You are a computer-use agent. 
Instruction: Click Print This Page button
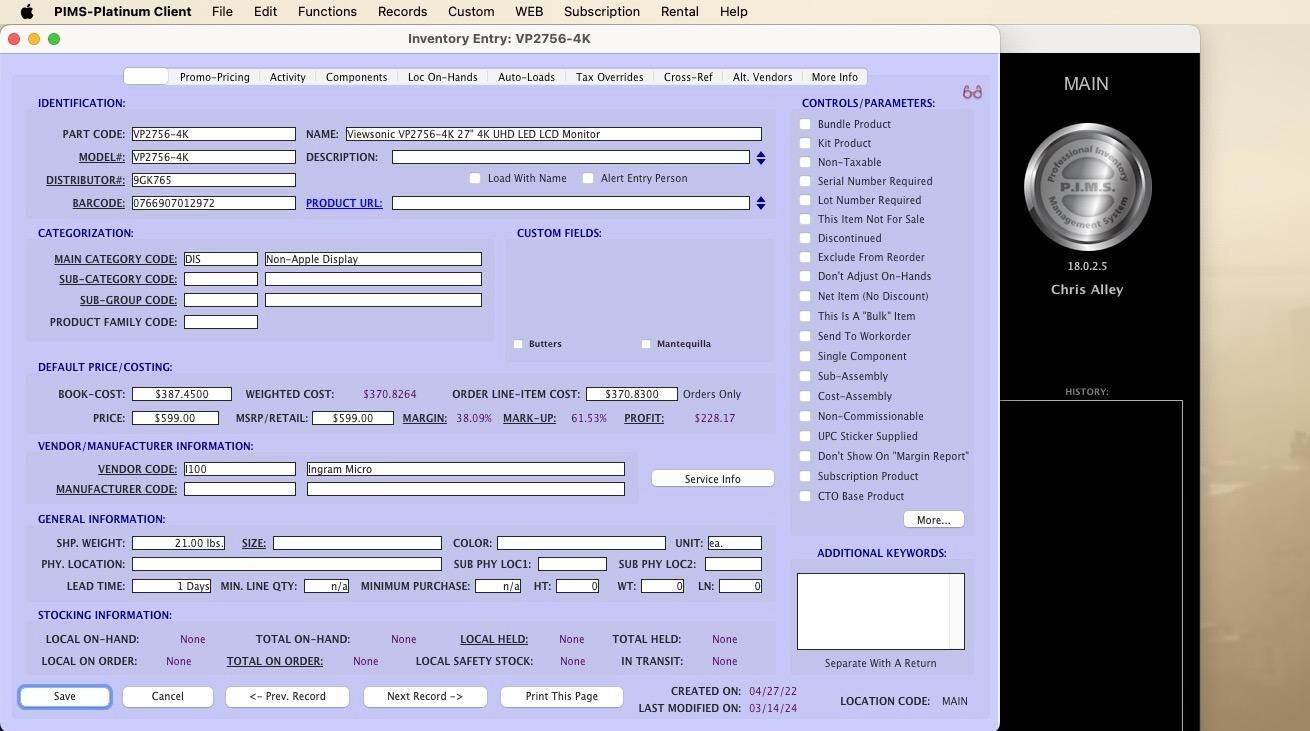pyautogui.click(x=562, y=696)
